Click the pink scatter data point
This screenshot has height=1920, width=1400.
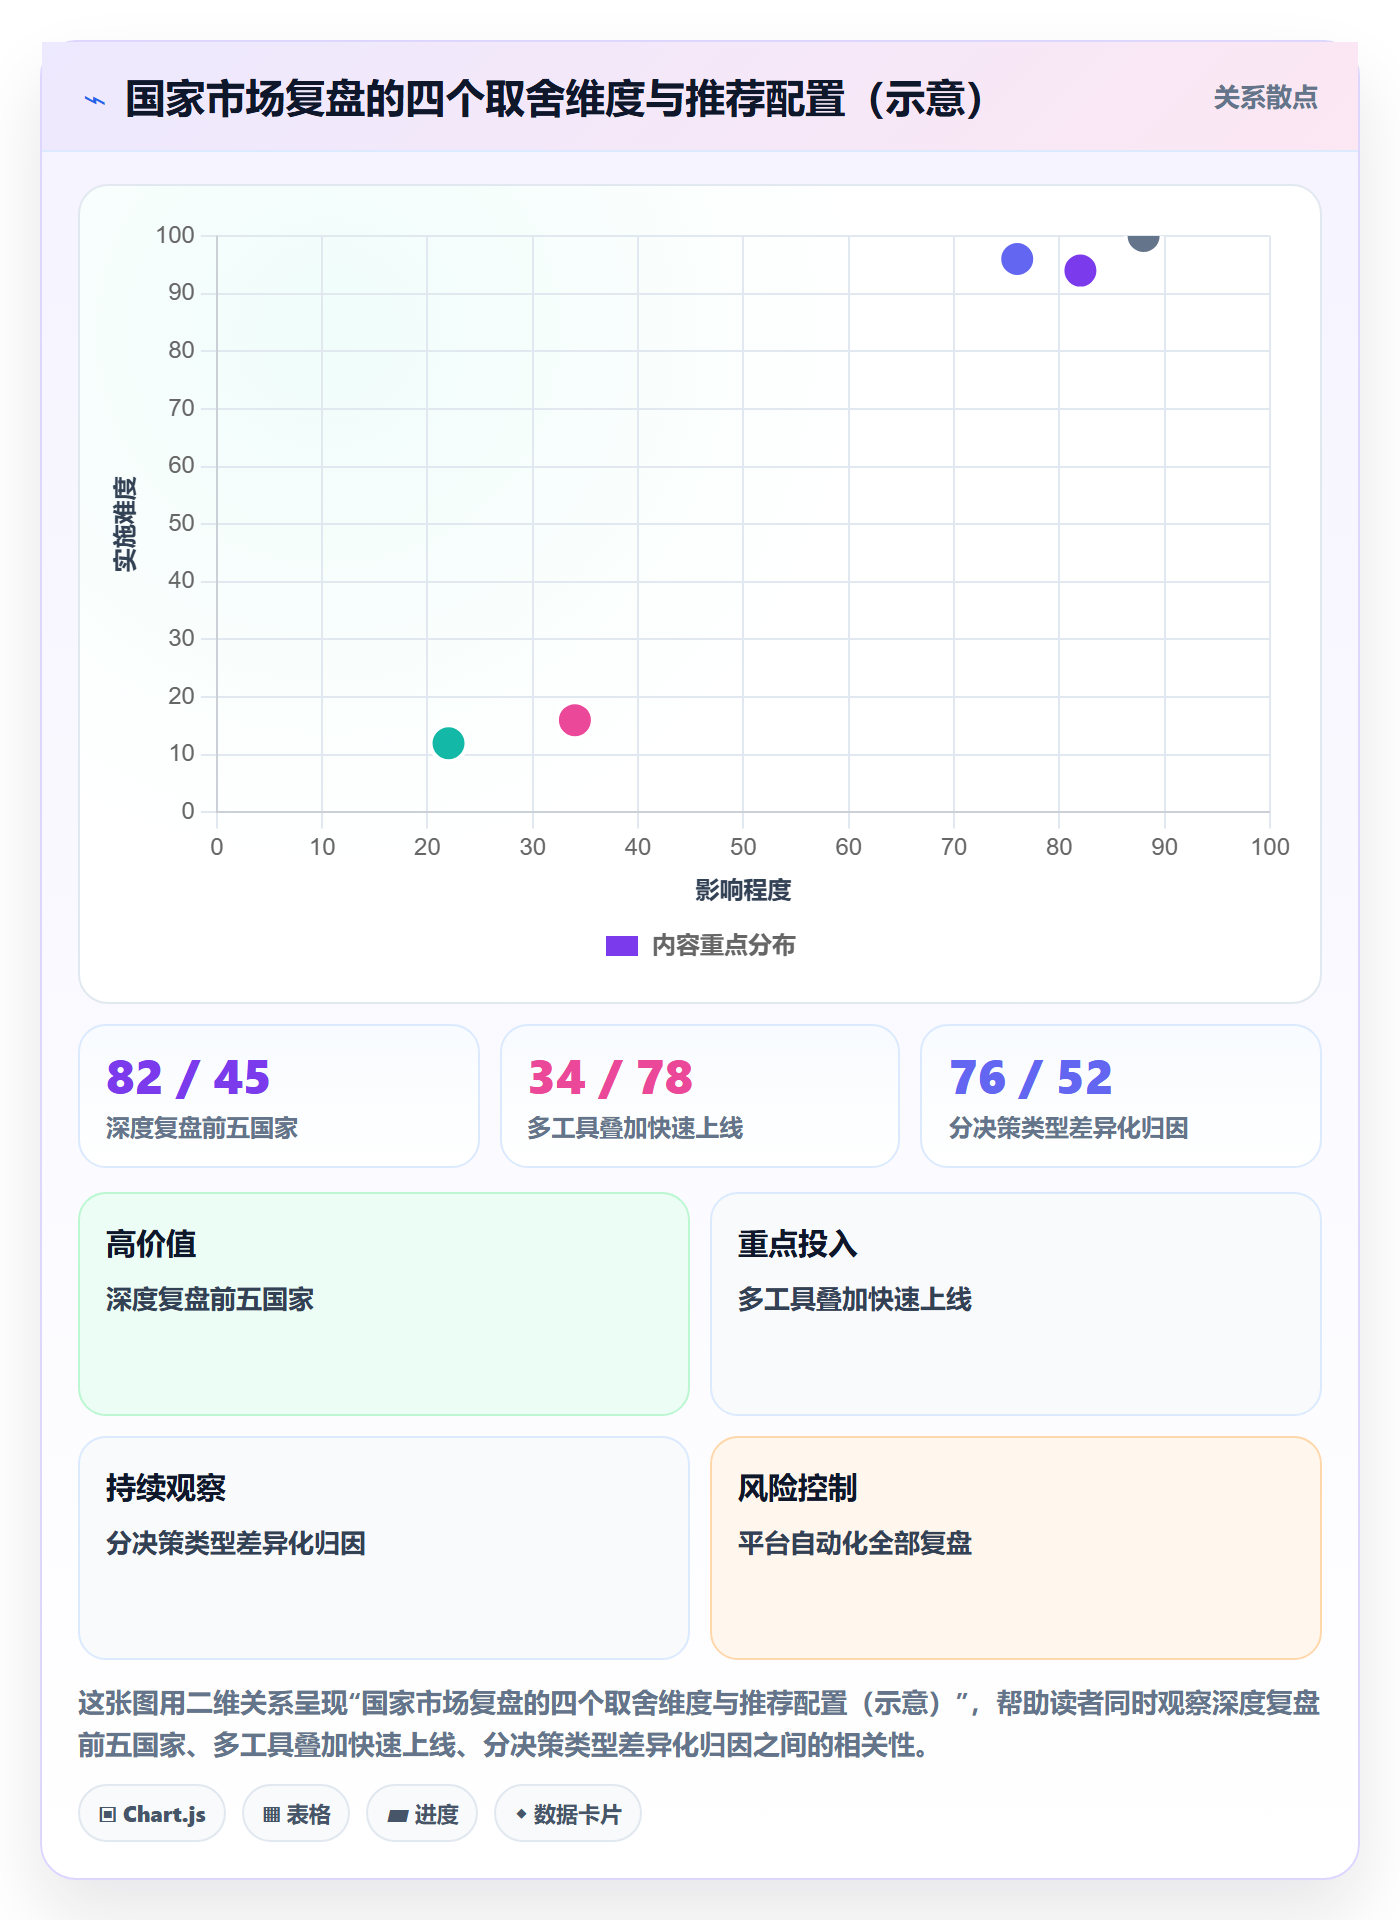tap(574, 720)
